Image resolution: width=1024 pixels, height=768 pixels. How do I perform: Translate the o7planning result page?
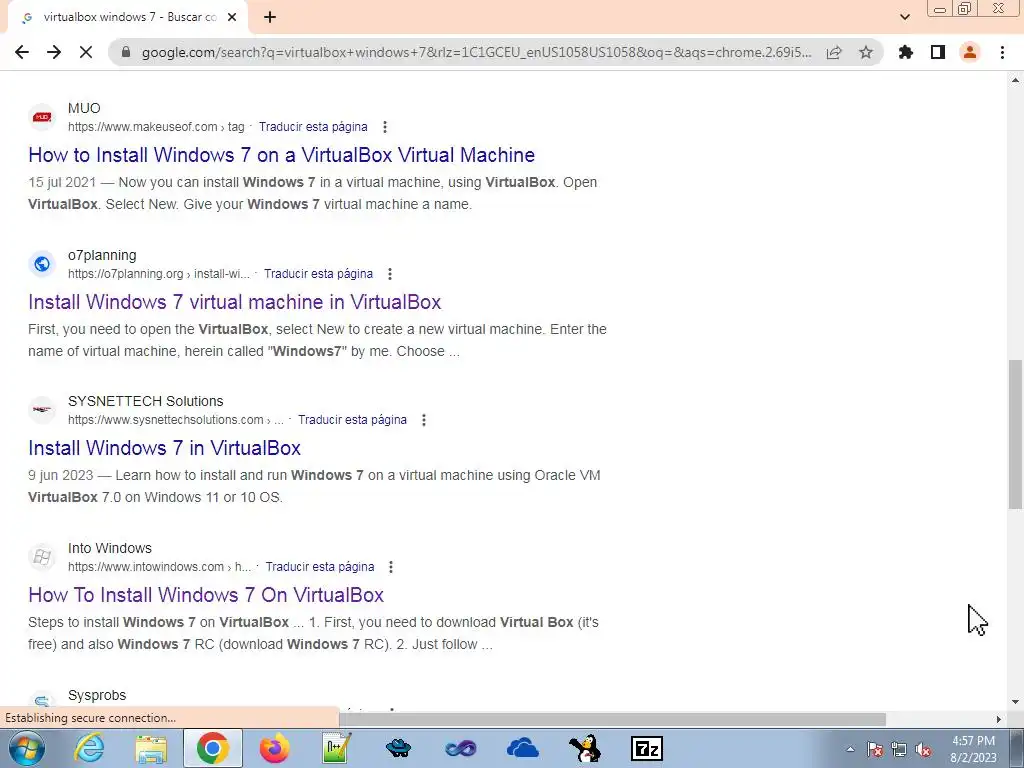[318, 274]
